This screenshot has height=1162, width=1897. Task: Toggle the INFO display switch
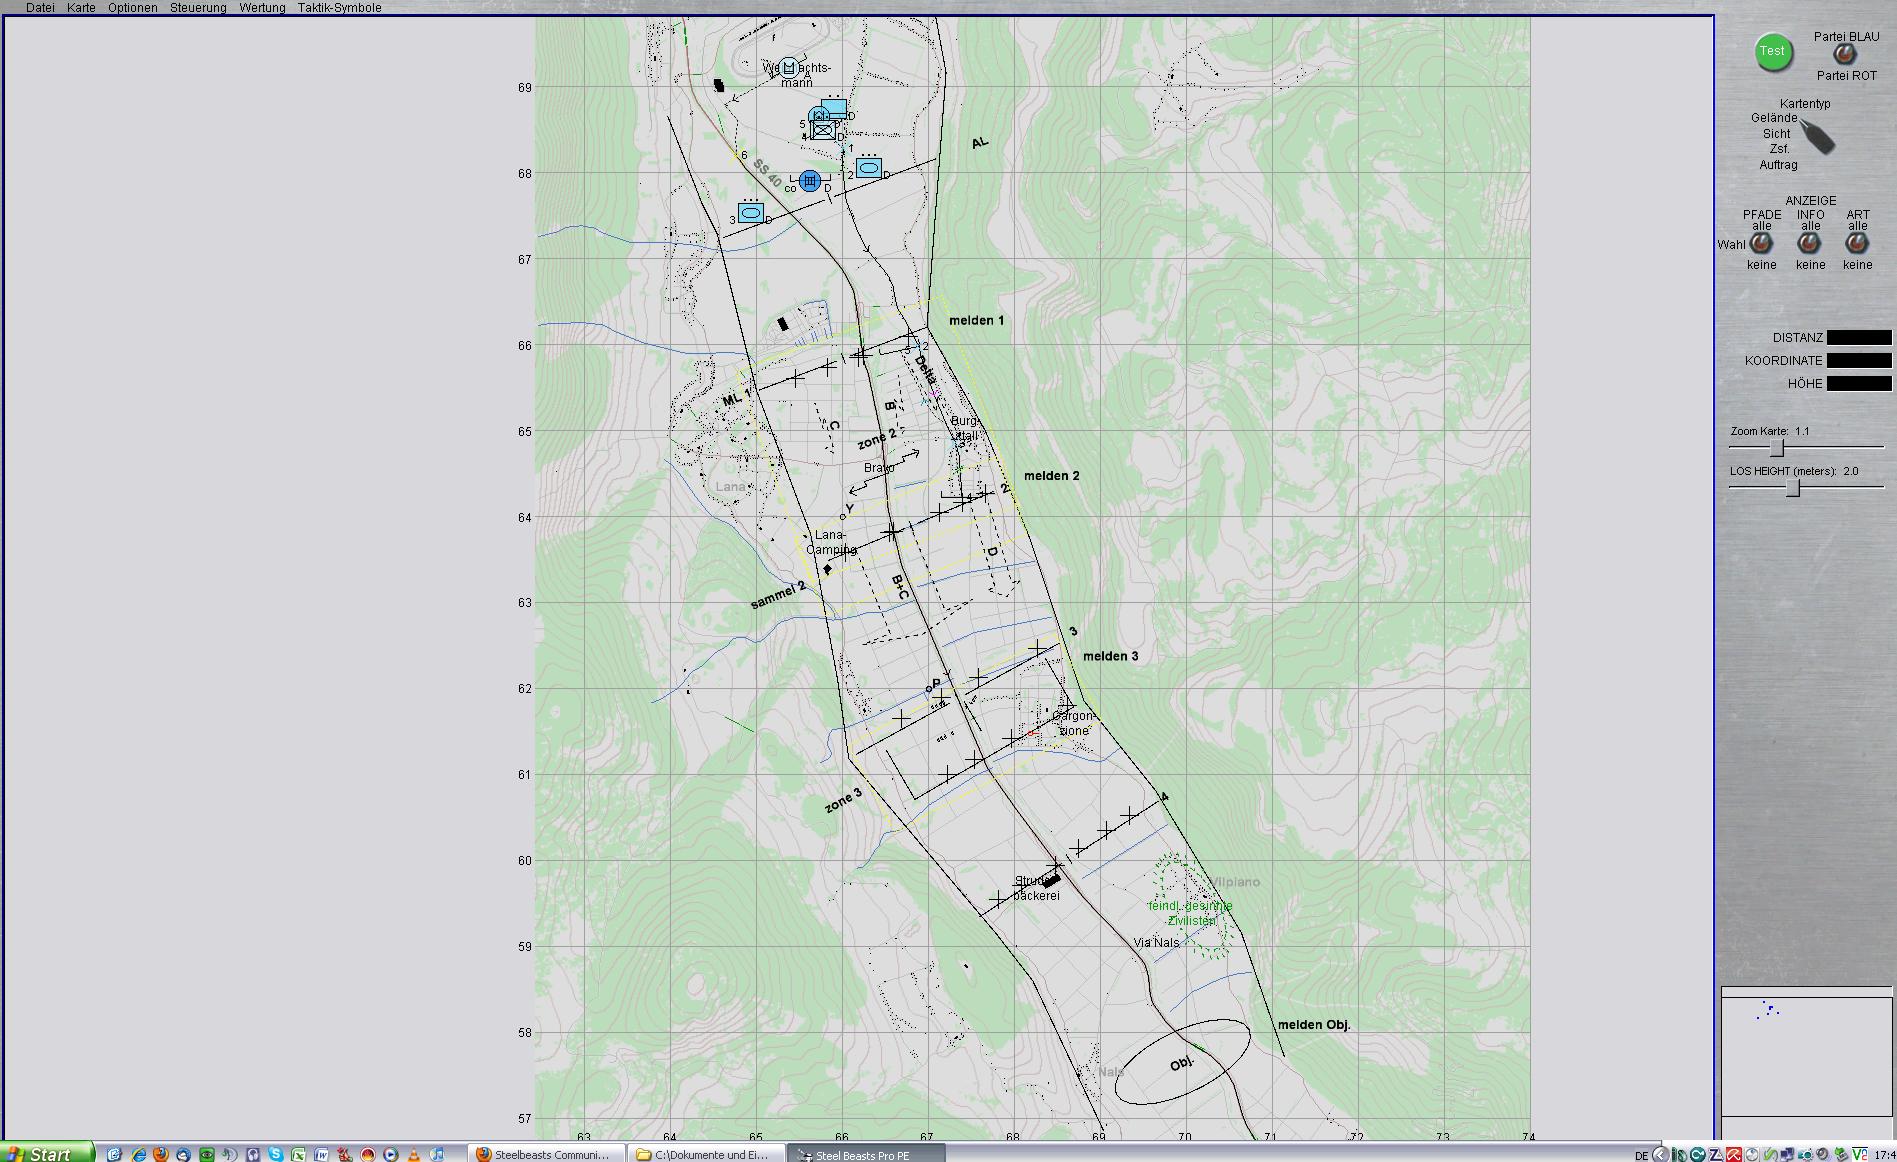1809,243
